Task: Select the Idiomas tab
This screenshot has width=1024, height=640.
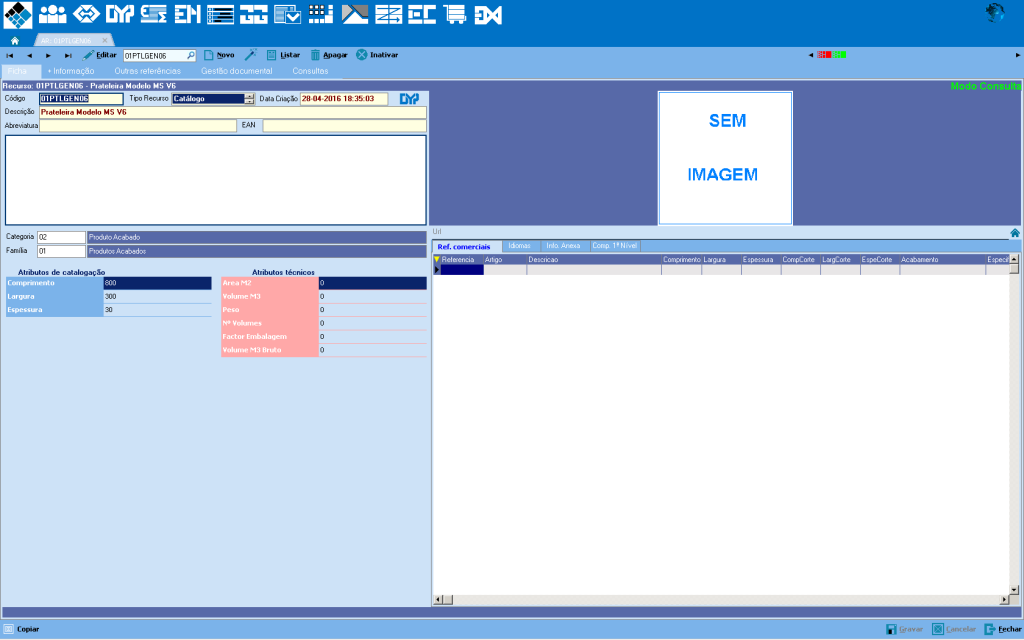Action: (519, 245)
